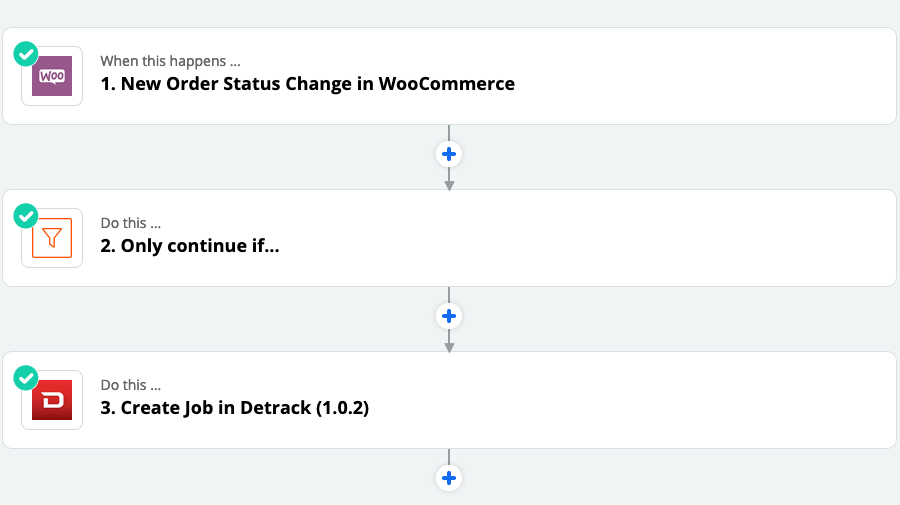Add a step between Filter and Detrack

(x=449, y=316)
